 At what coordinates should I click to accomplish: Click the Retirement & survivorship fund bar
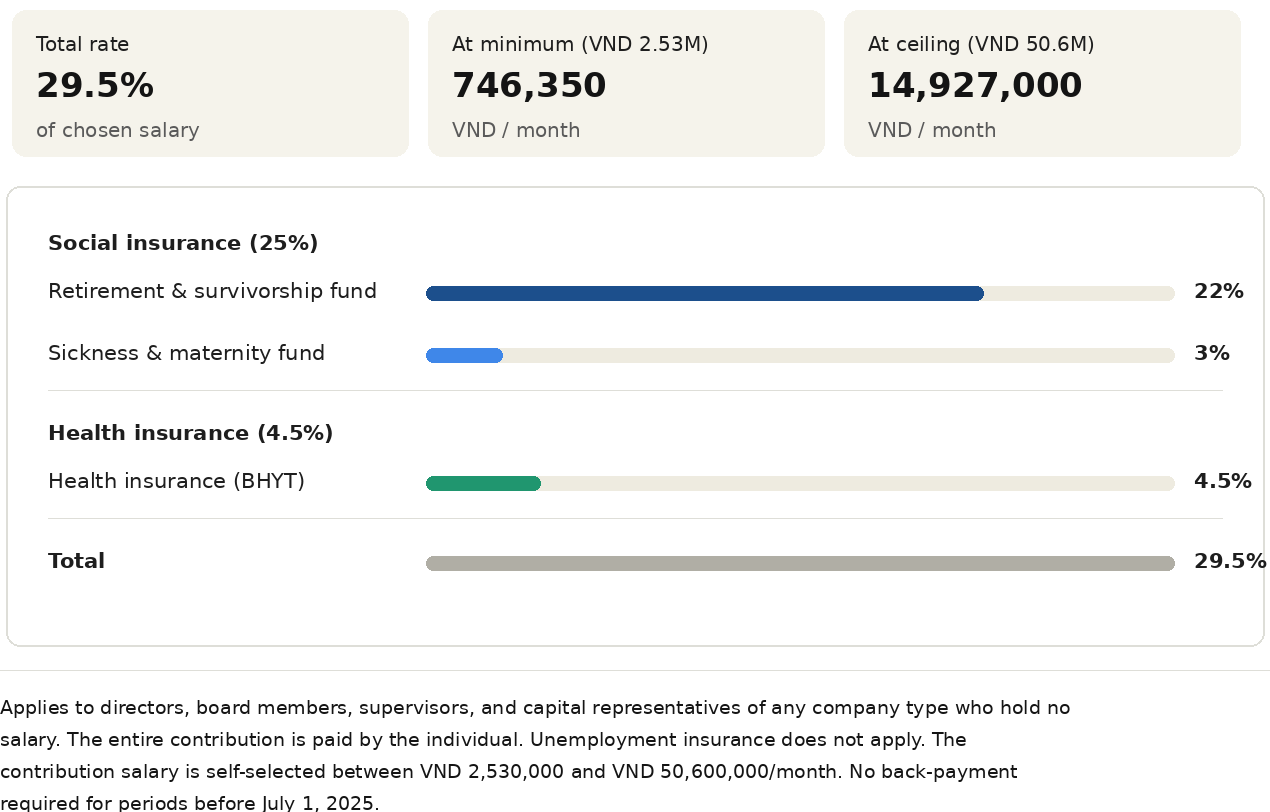coord(800,293)
